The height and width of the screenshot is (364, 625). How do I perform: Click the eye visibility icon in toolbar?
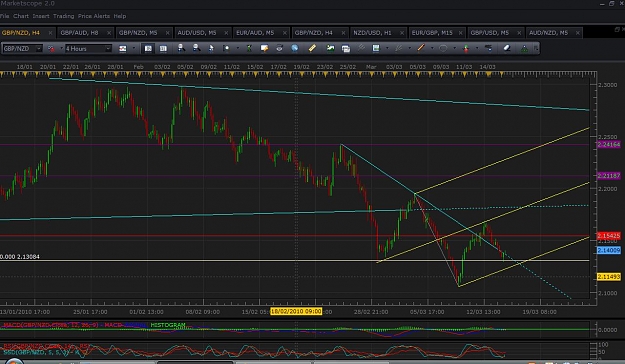[x=279, y=48]
